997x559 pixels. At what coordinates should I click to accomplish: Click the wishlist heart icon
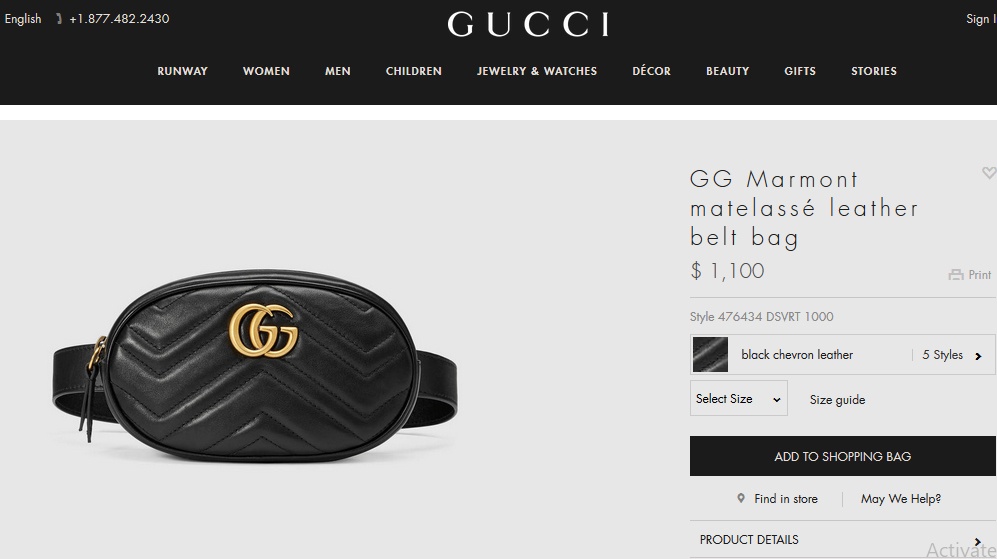989,172
